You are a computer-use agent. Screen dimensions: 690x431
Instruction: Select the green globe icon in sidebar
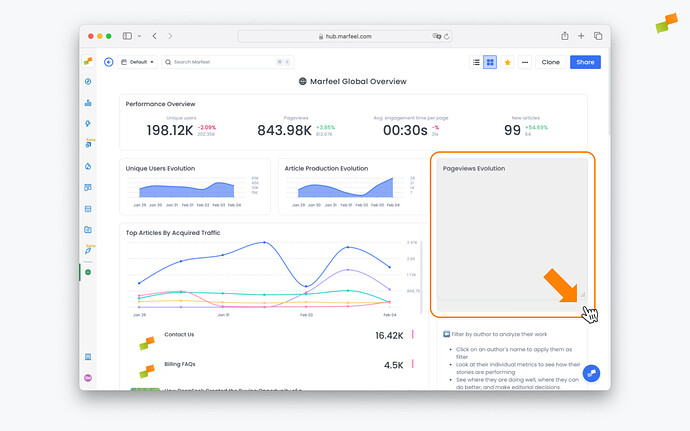point(88,272)
